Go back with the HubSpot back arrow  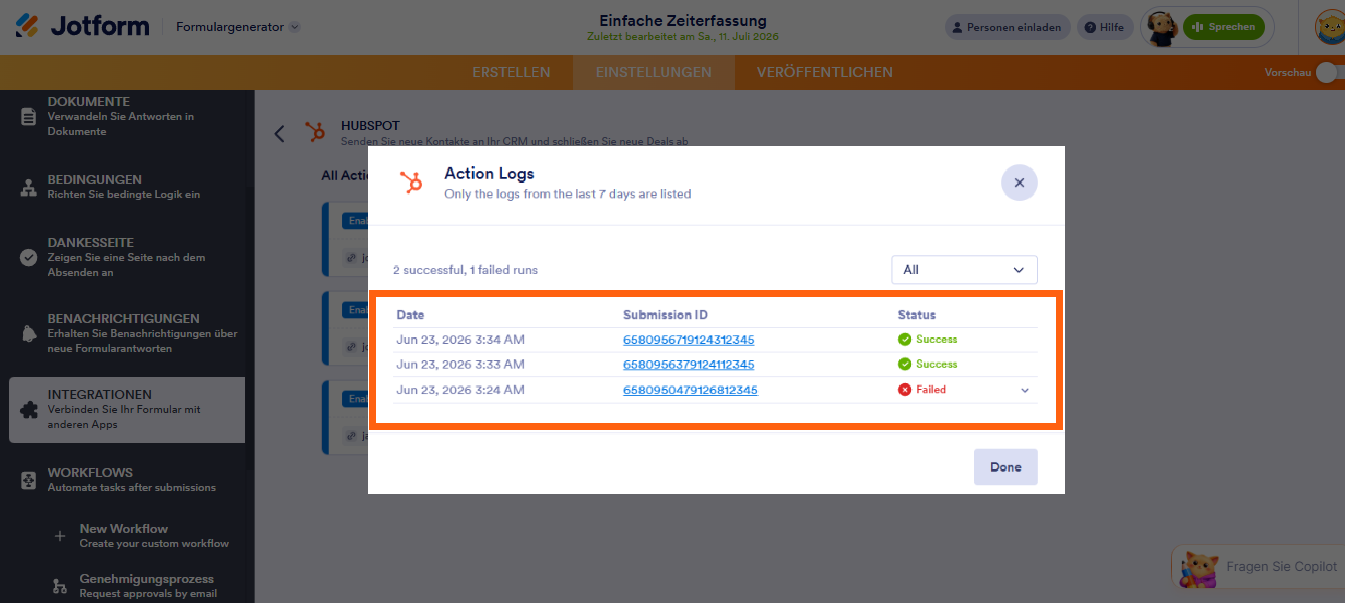tap(280, 133)
